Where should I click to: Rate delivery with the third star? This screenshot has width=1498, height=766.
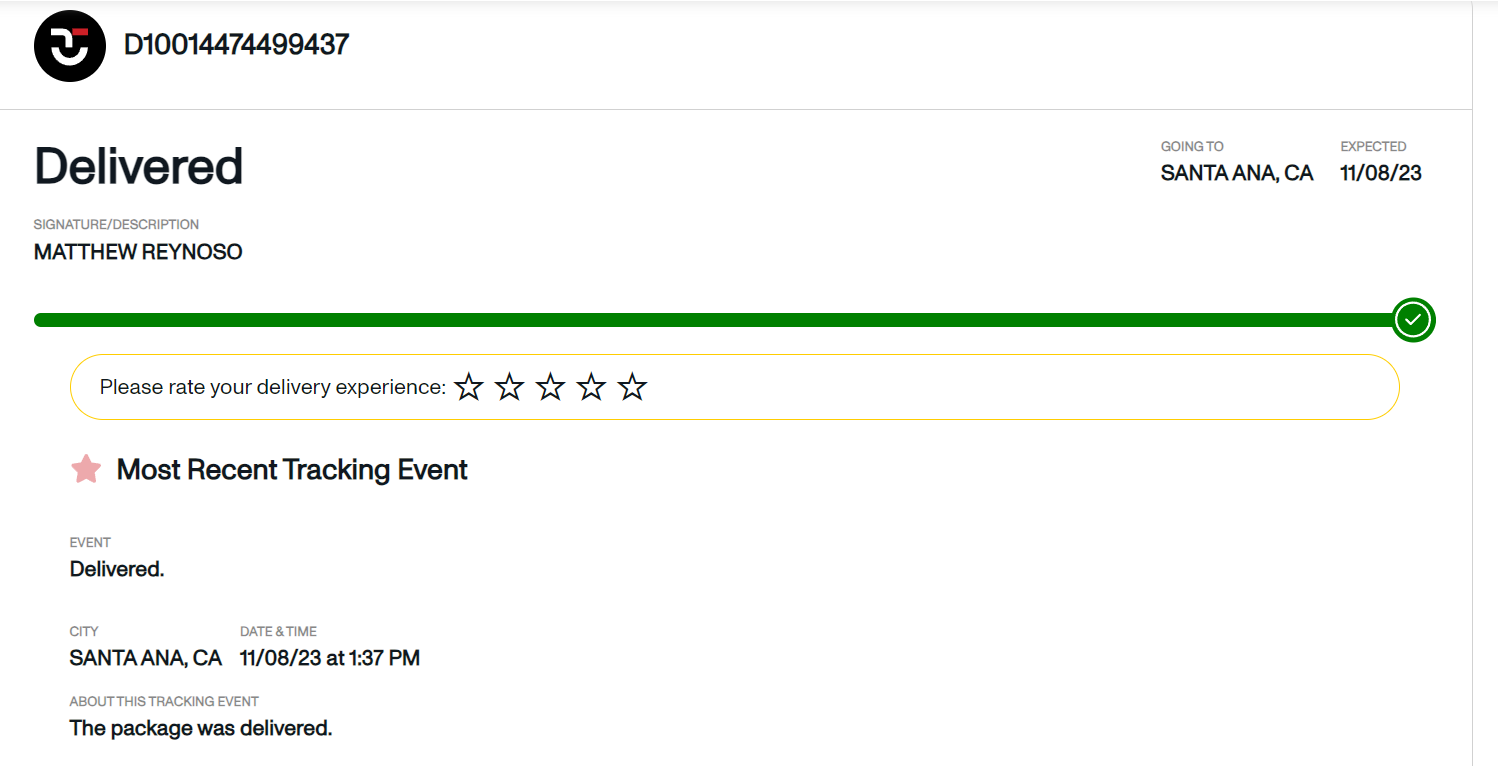click(x=551, y=387)
